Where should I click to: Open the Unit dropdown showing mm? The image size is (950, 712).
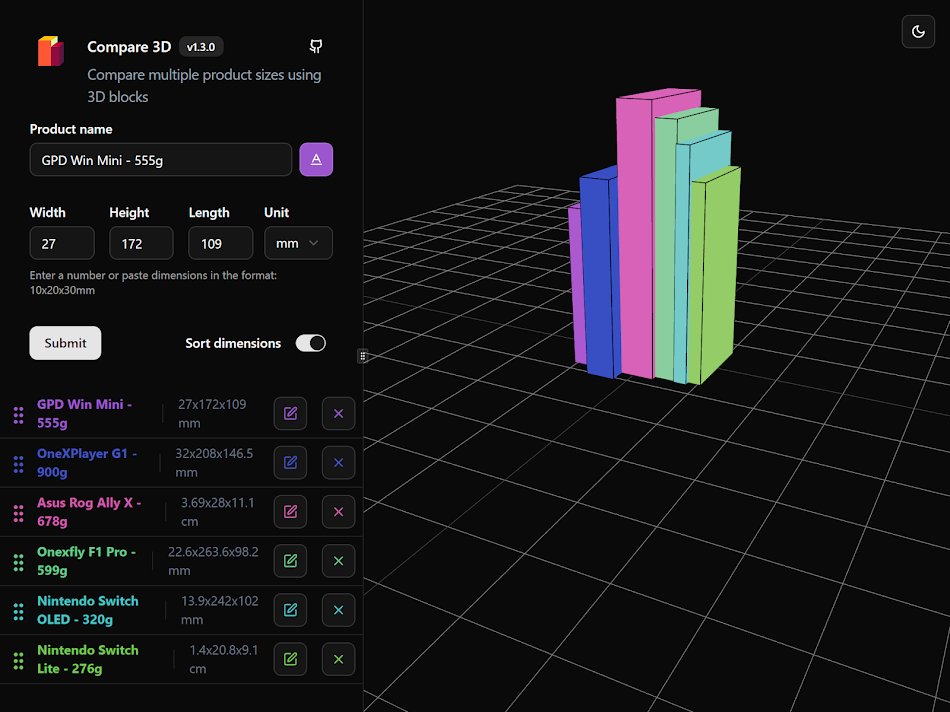pos(298,243)
